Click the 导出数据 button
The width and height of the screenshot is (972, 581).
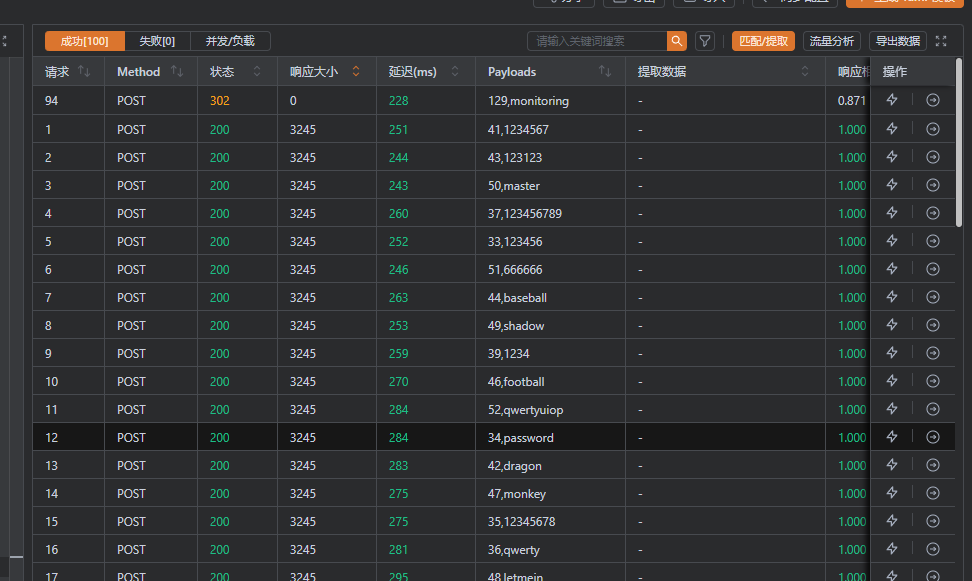click(x=897, y=41)
